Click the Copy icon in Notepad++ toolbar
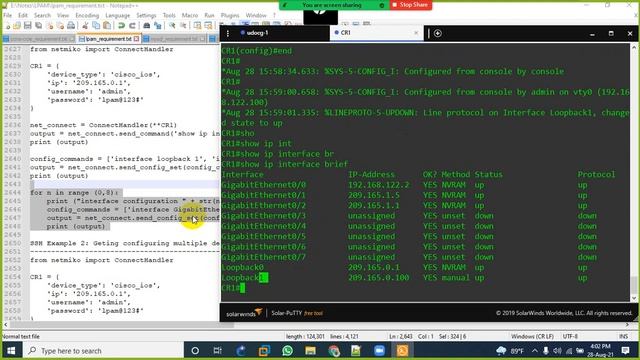 click(96, 26)
